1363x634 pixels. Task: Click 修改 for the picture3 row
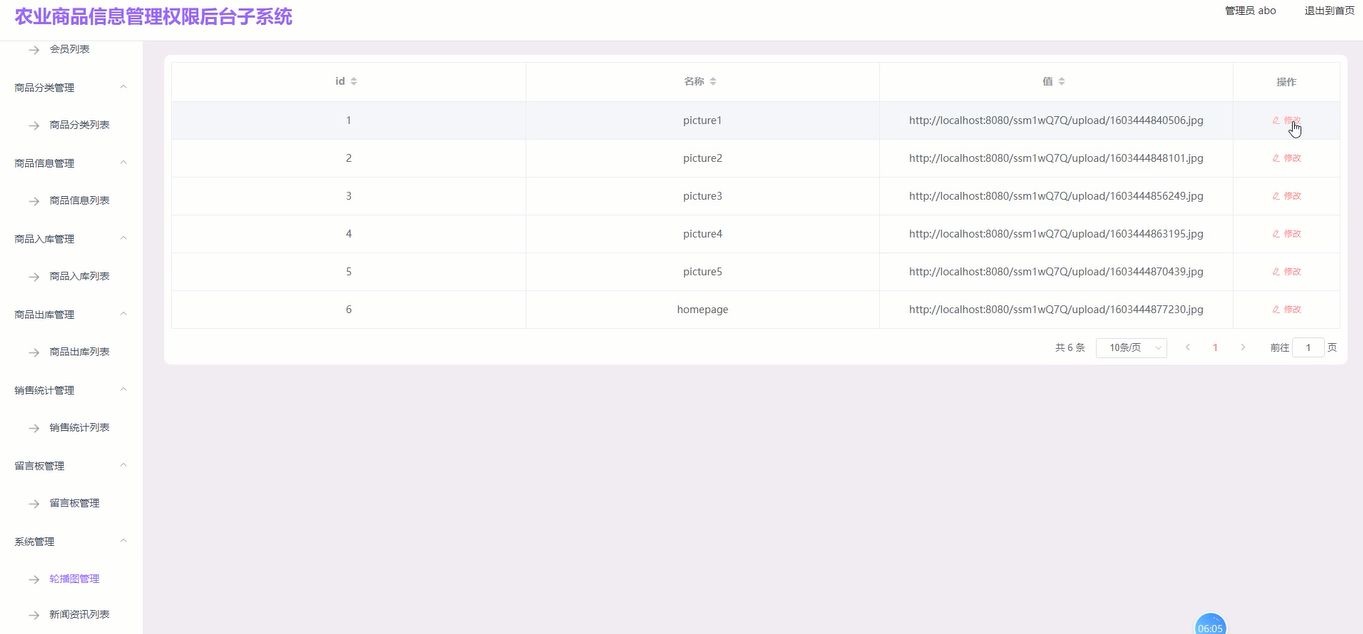[1286, 196]
